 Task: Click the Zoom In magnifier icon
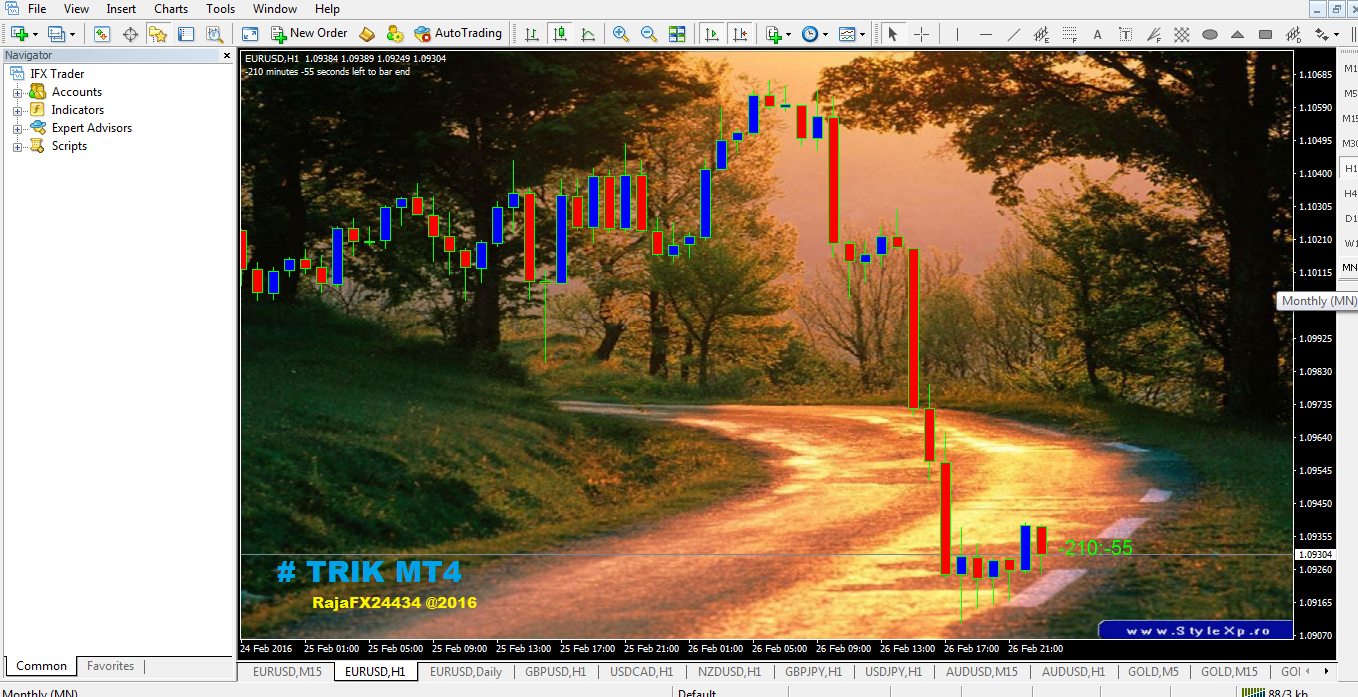pyautogui.click(x=620, y=33)
